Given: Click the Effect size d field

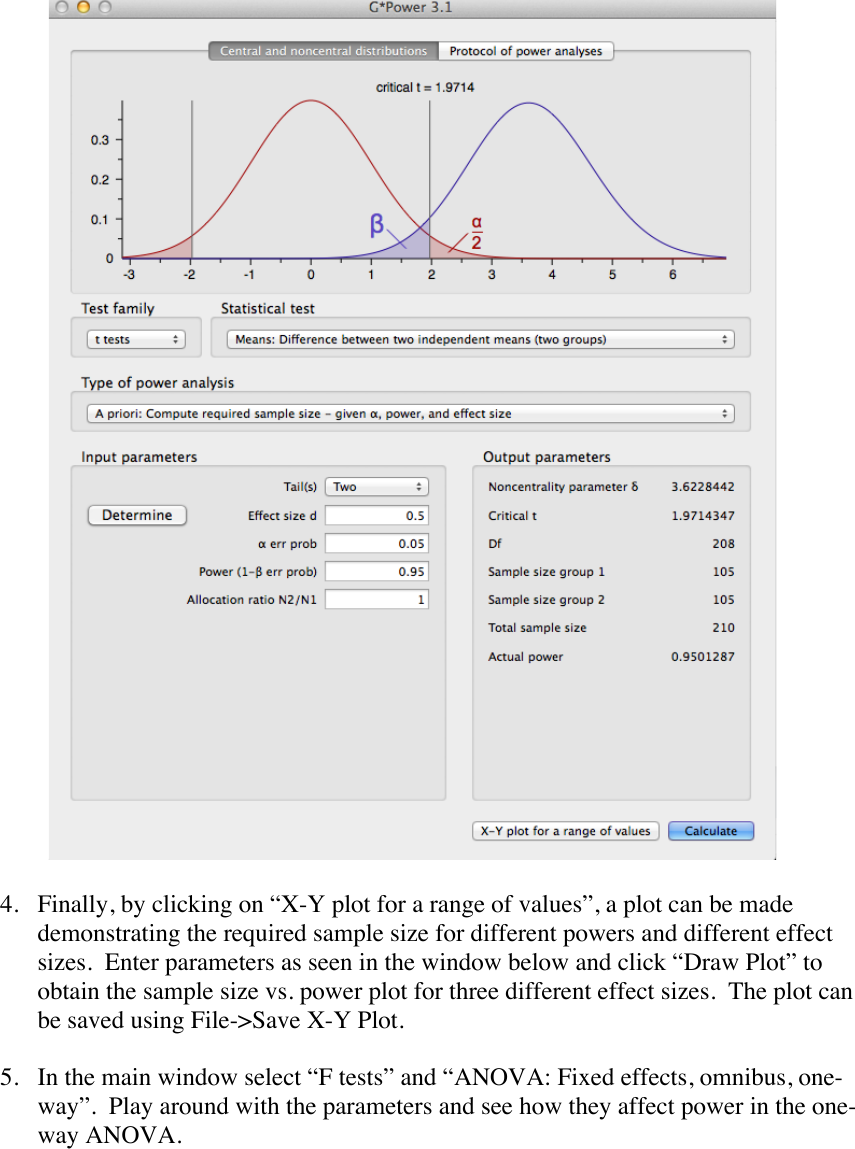Looking at the screenshot, I should pyautogui.click(x=376, y=516).
